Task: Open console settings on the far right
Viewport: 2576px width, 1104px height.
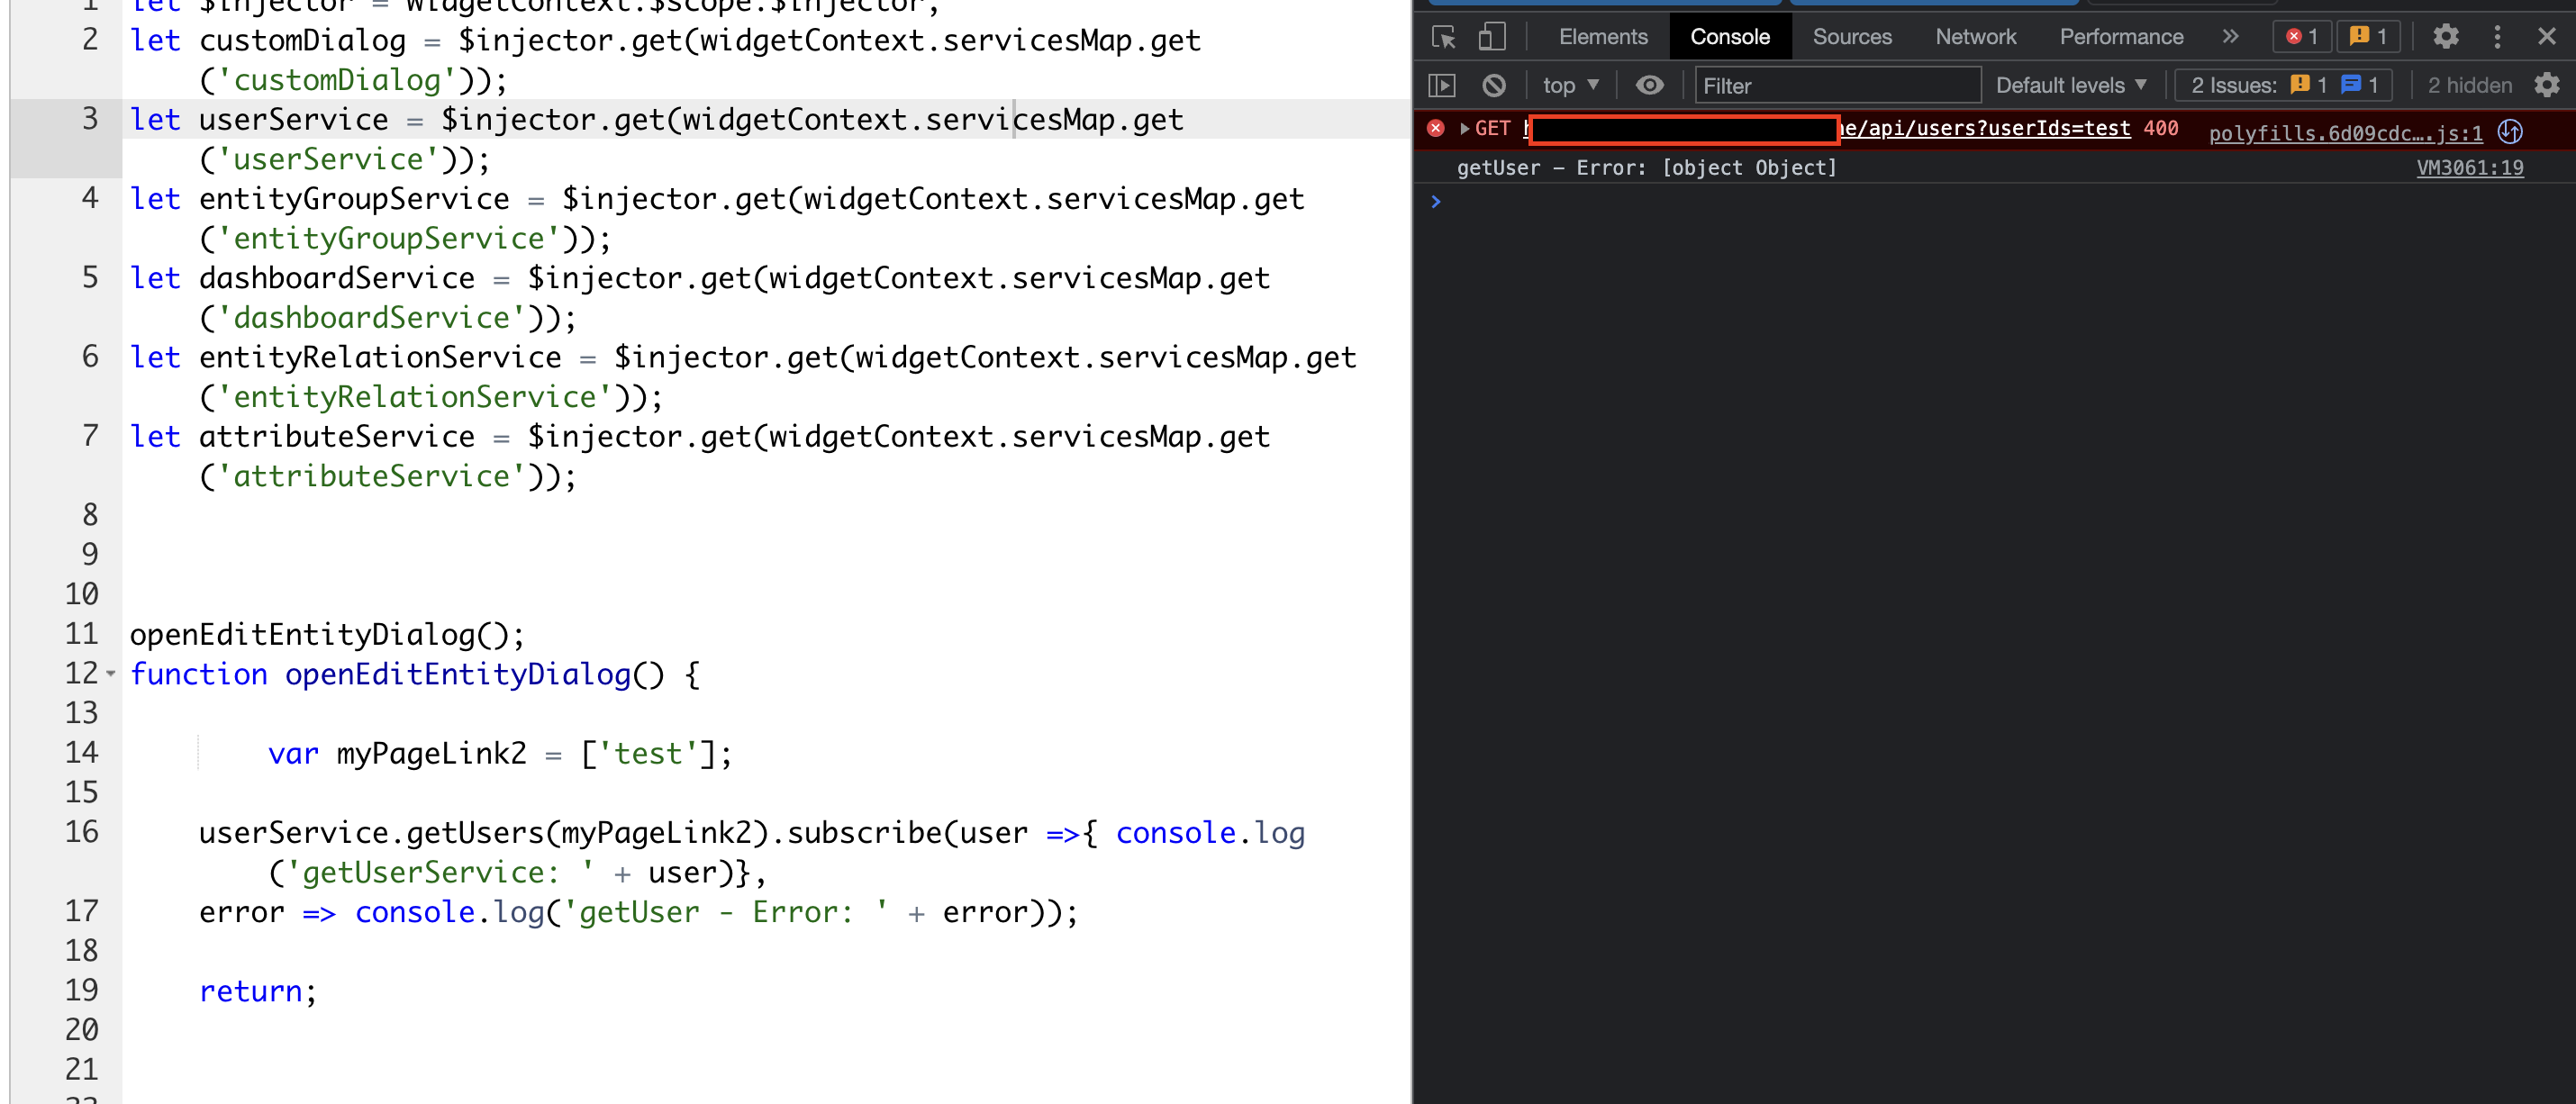Action: point(2546,85)
